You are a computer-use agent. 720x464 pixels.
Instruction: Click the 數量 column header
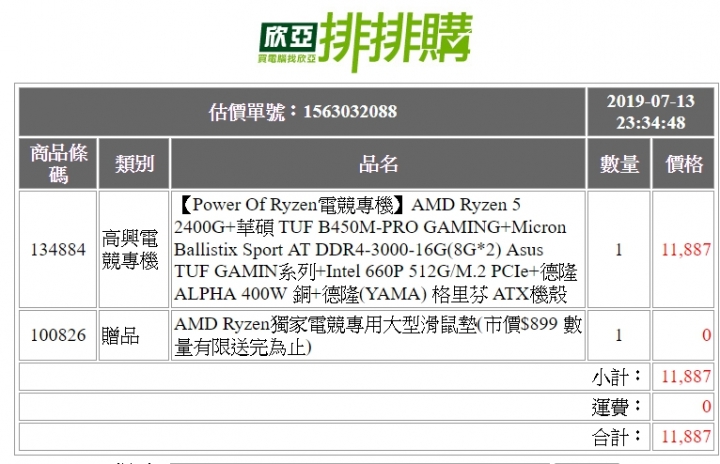[619, 164]
